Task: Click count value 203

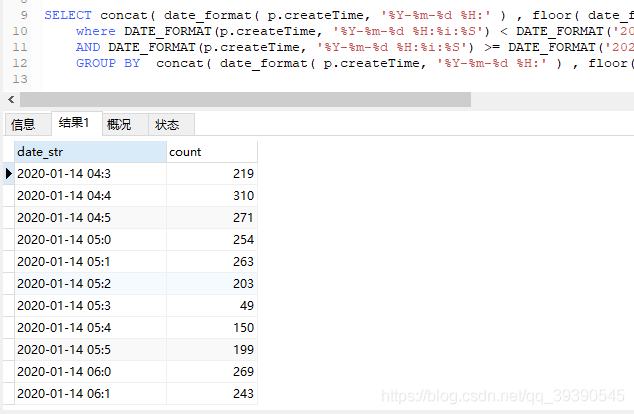Action: pyautogui.click(x=212, y=283)
